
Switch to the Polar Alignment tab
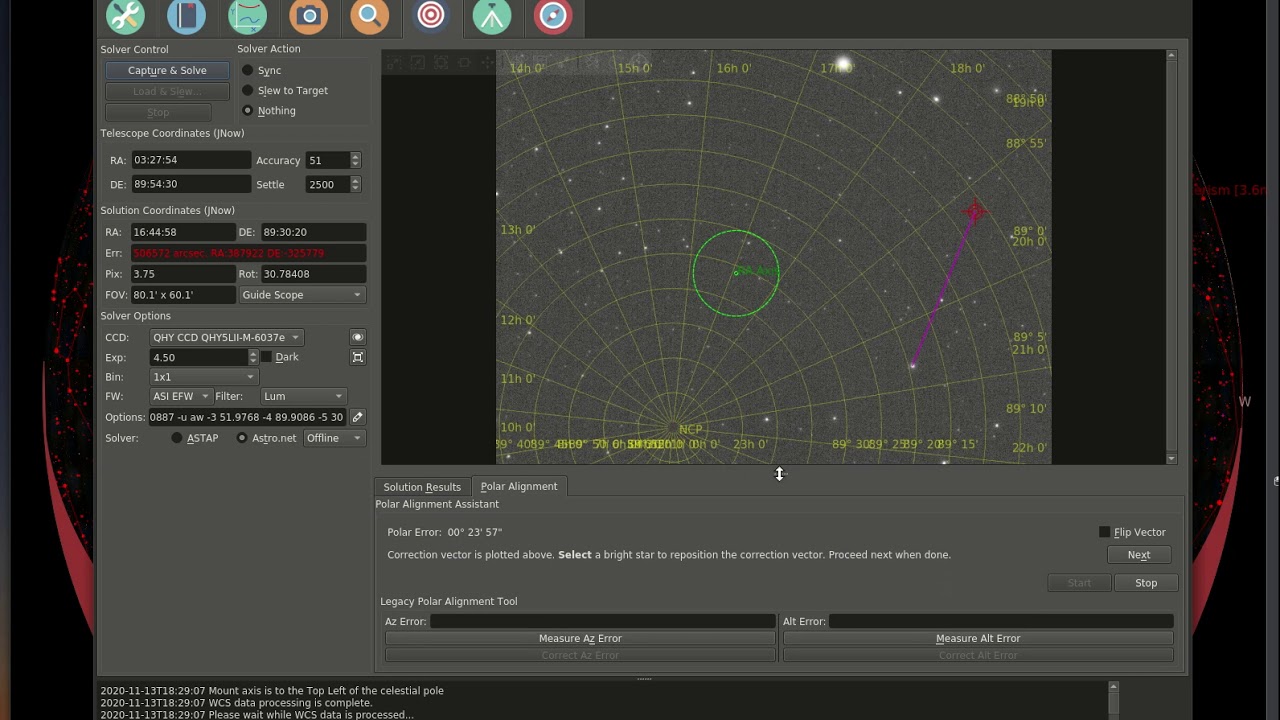[x=519, y=486]
